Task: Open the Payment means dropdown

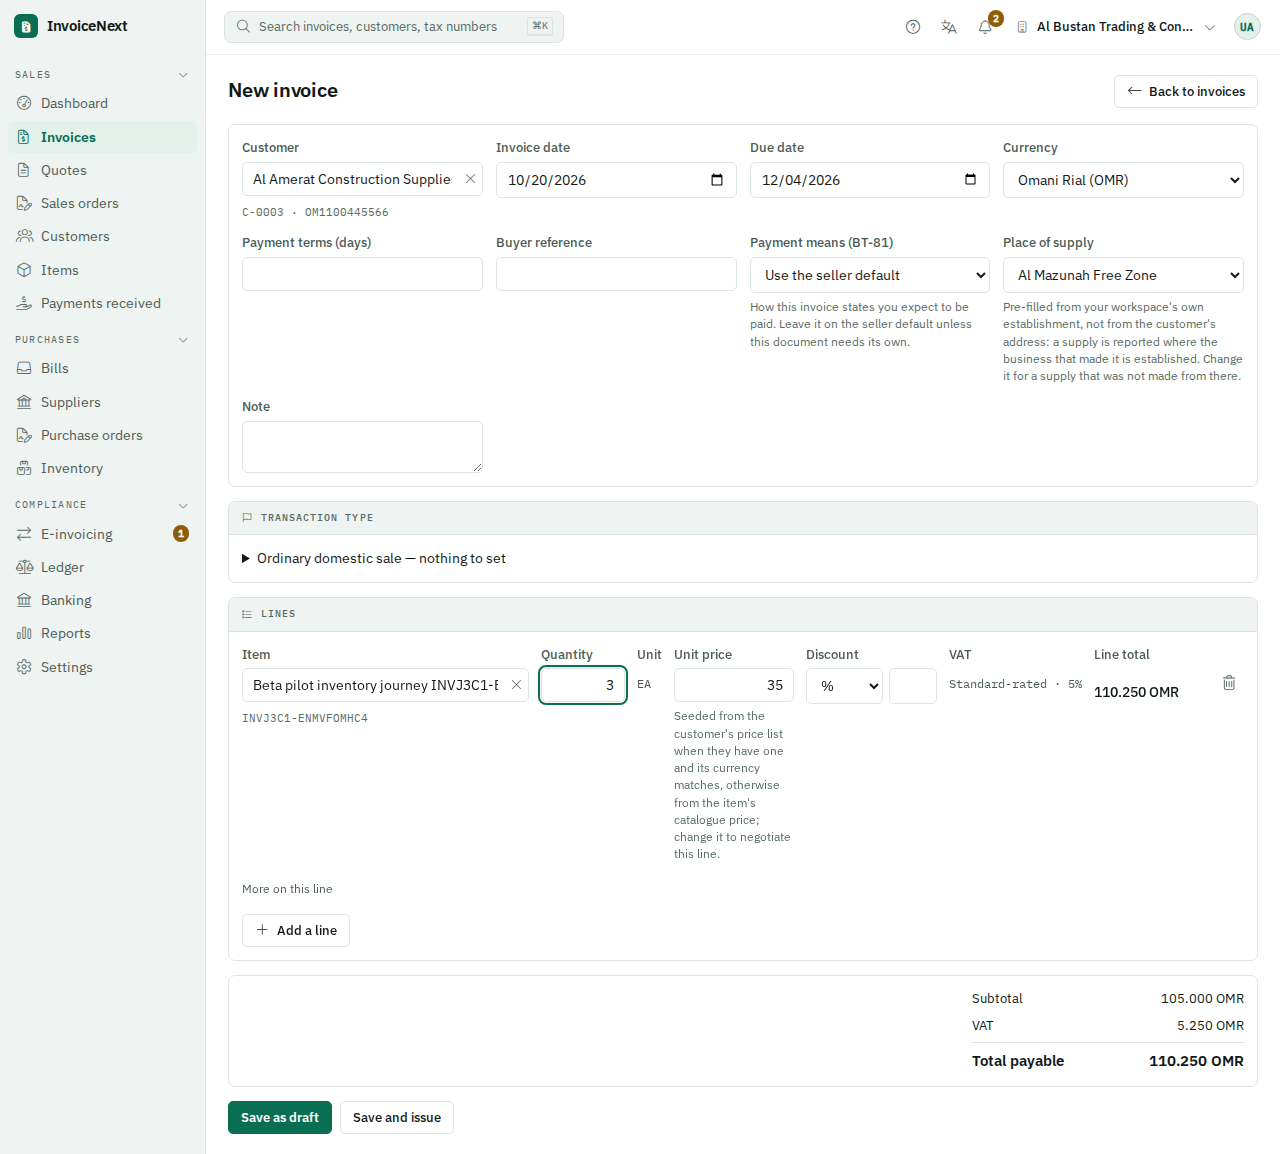Action: click(x=870, y=275)
